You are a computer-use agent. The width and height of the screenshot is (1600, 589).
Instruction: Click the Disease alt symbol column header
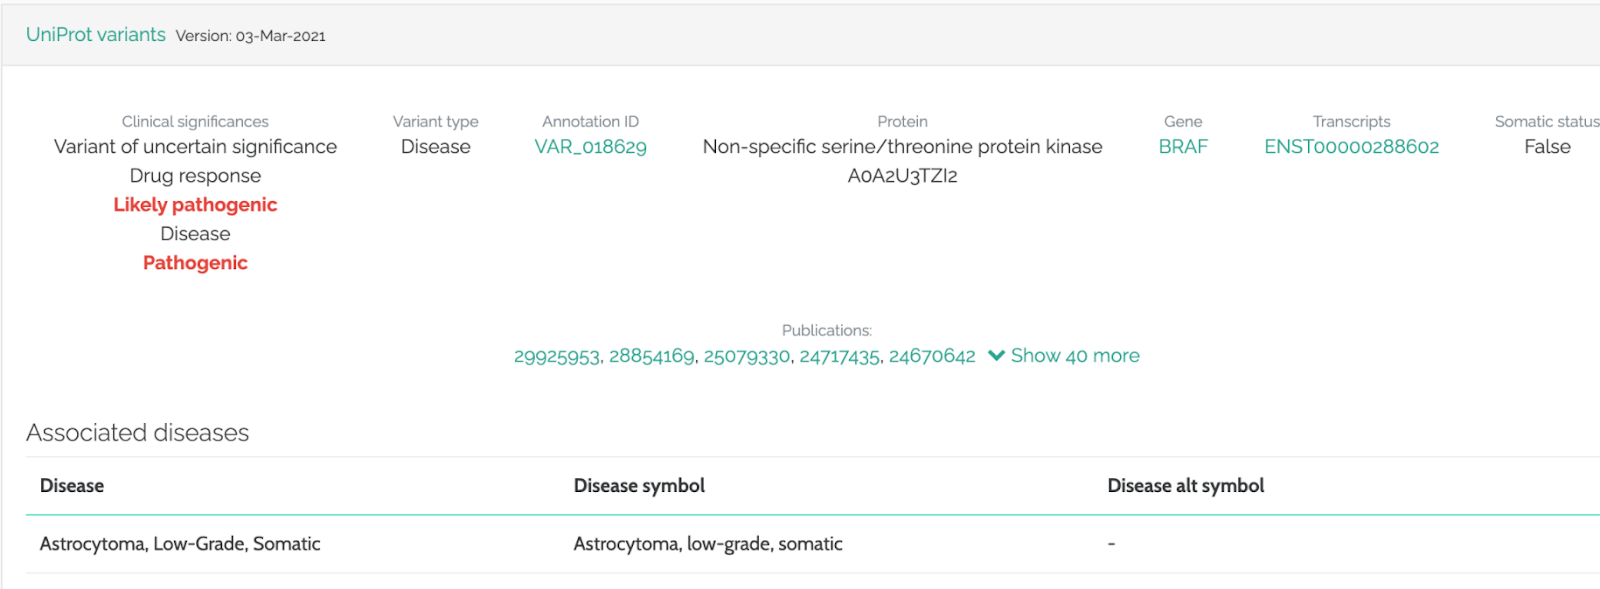1185,486
